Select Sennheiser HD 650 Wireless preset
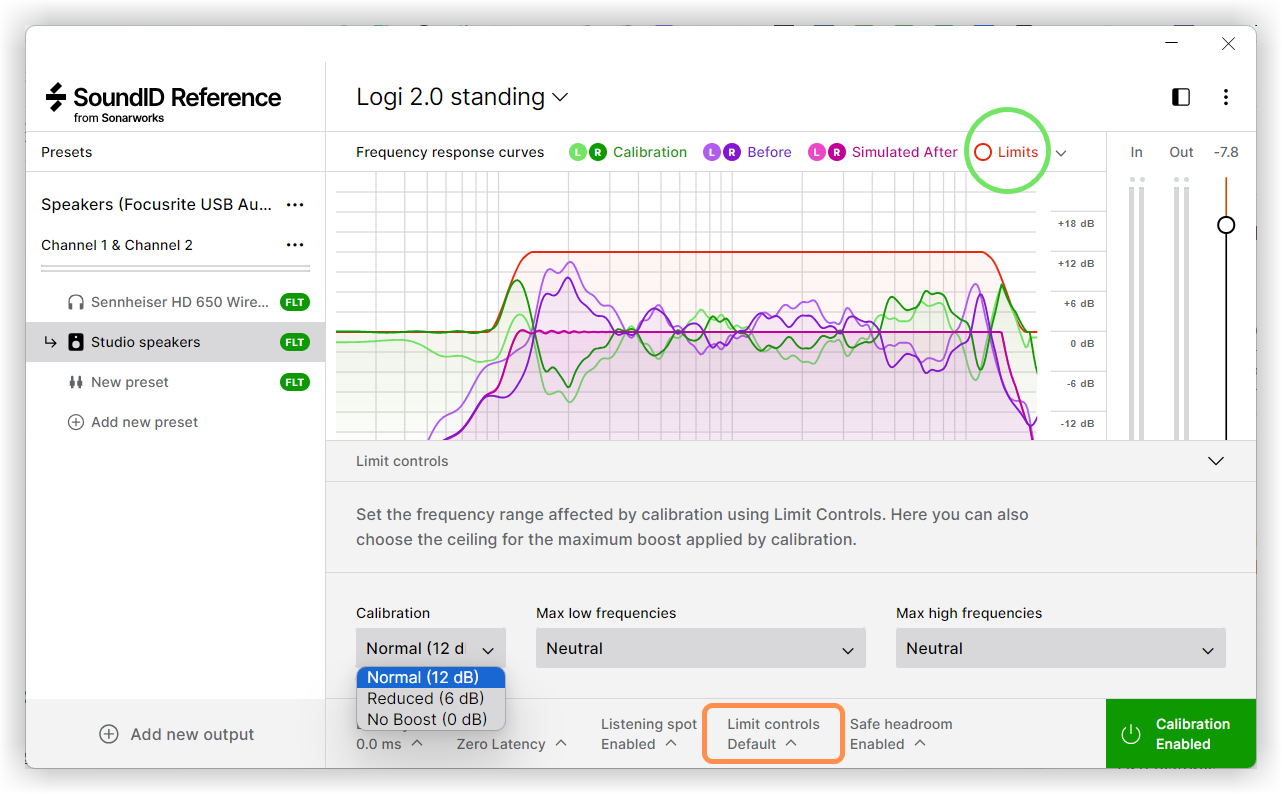The width and height of the screenshot is (1282, 794). click(175, 302)
